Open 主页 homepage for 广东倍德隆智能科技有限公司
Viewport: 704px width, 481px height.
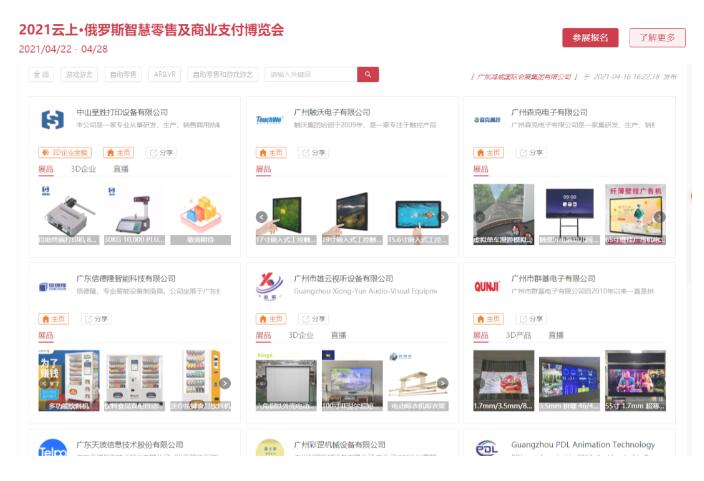54,319
